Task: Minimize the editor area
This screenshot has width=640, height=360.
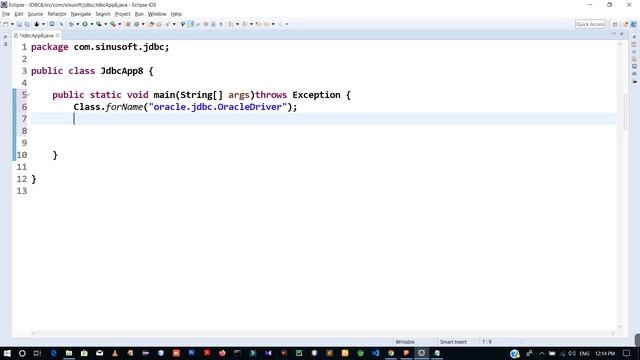Action: point(614,34)
